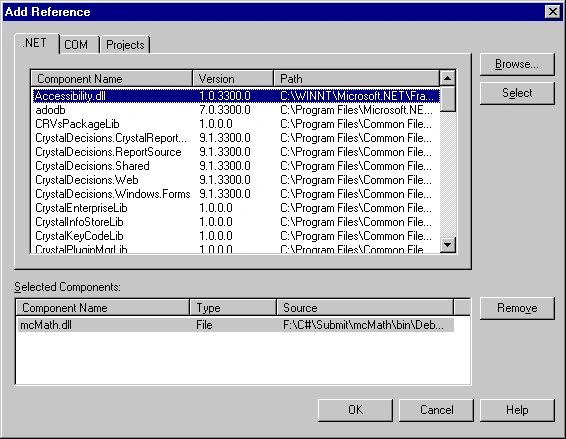The width and height of the screenshot is (566, 439).
Task: Click the component list scroll up arrow
Action: point(448,78)
